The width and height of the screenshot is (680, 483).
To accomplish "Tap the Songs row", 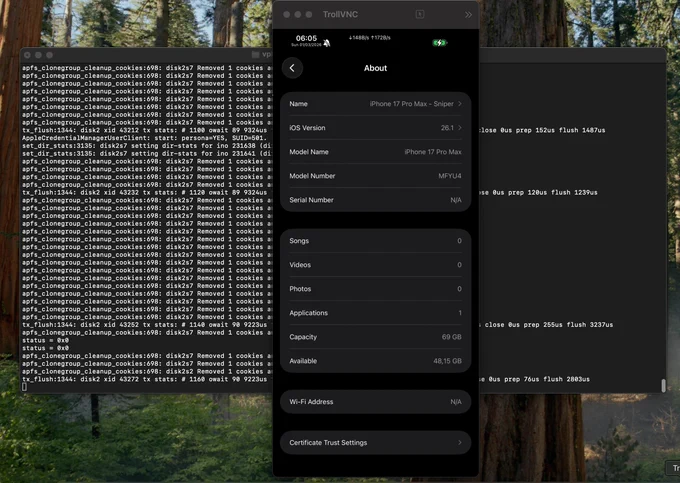I will (x=376, y=241).
